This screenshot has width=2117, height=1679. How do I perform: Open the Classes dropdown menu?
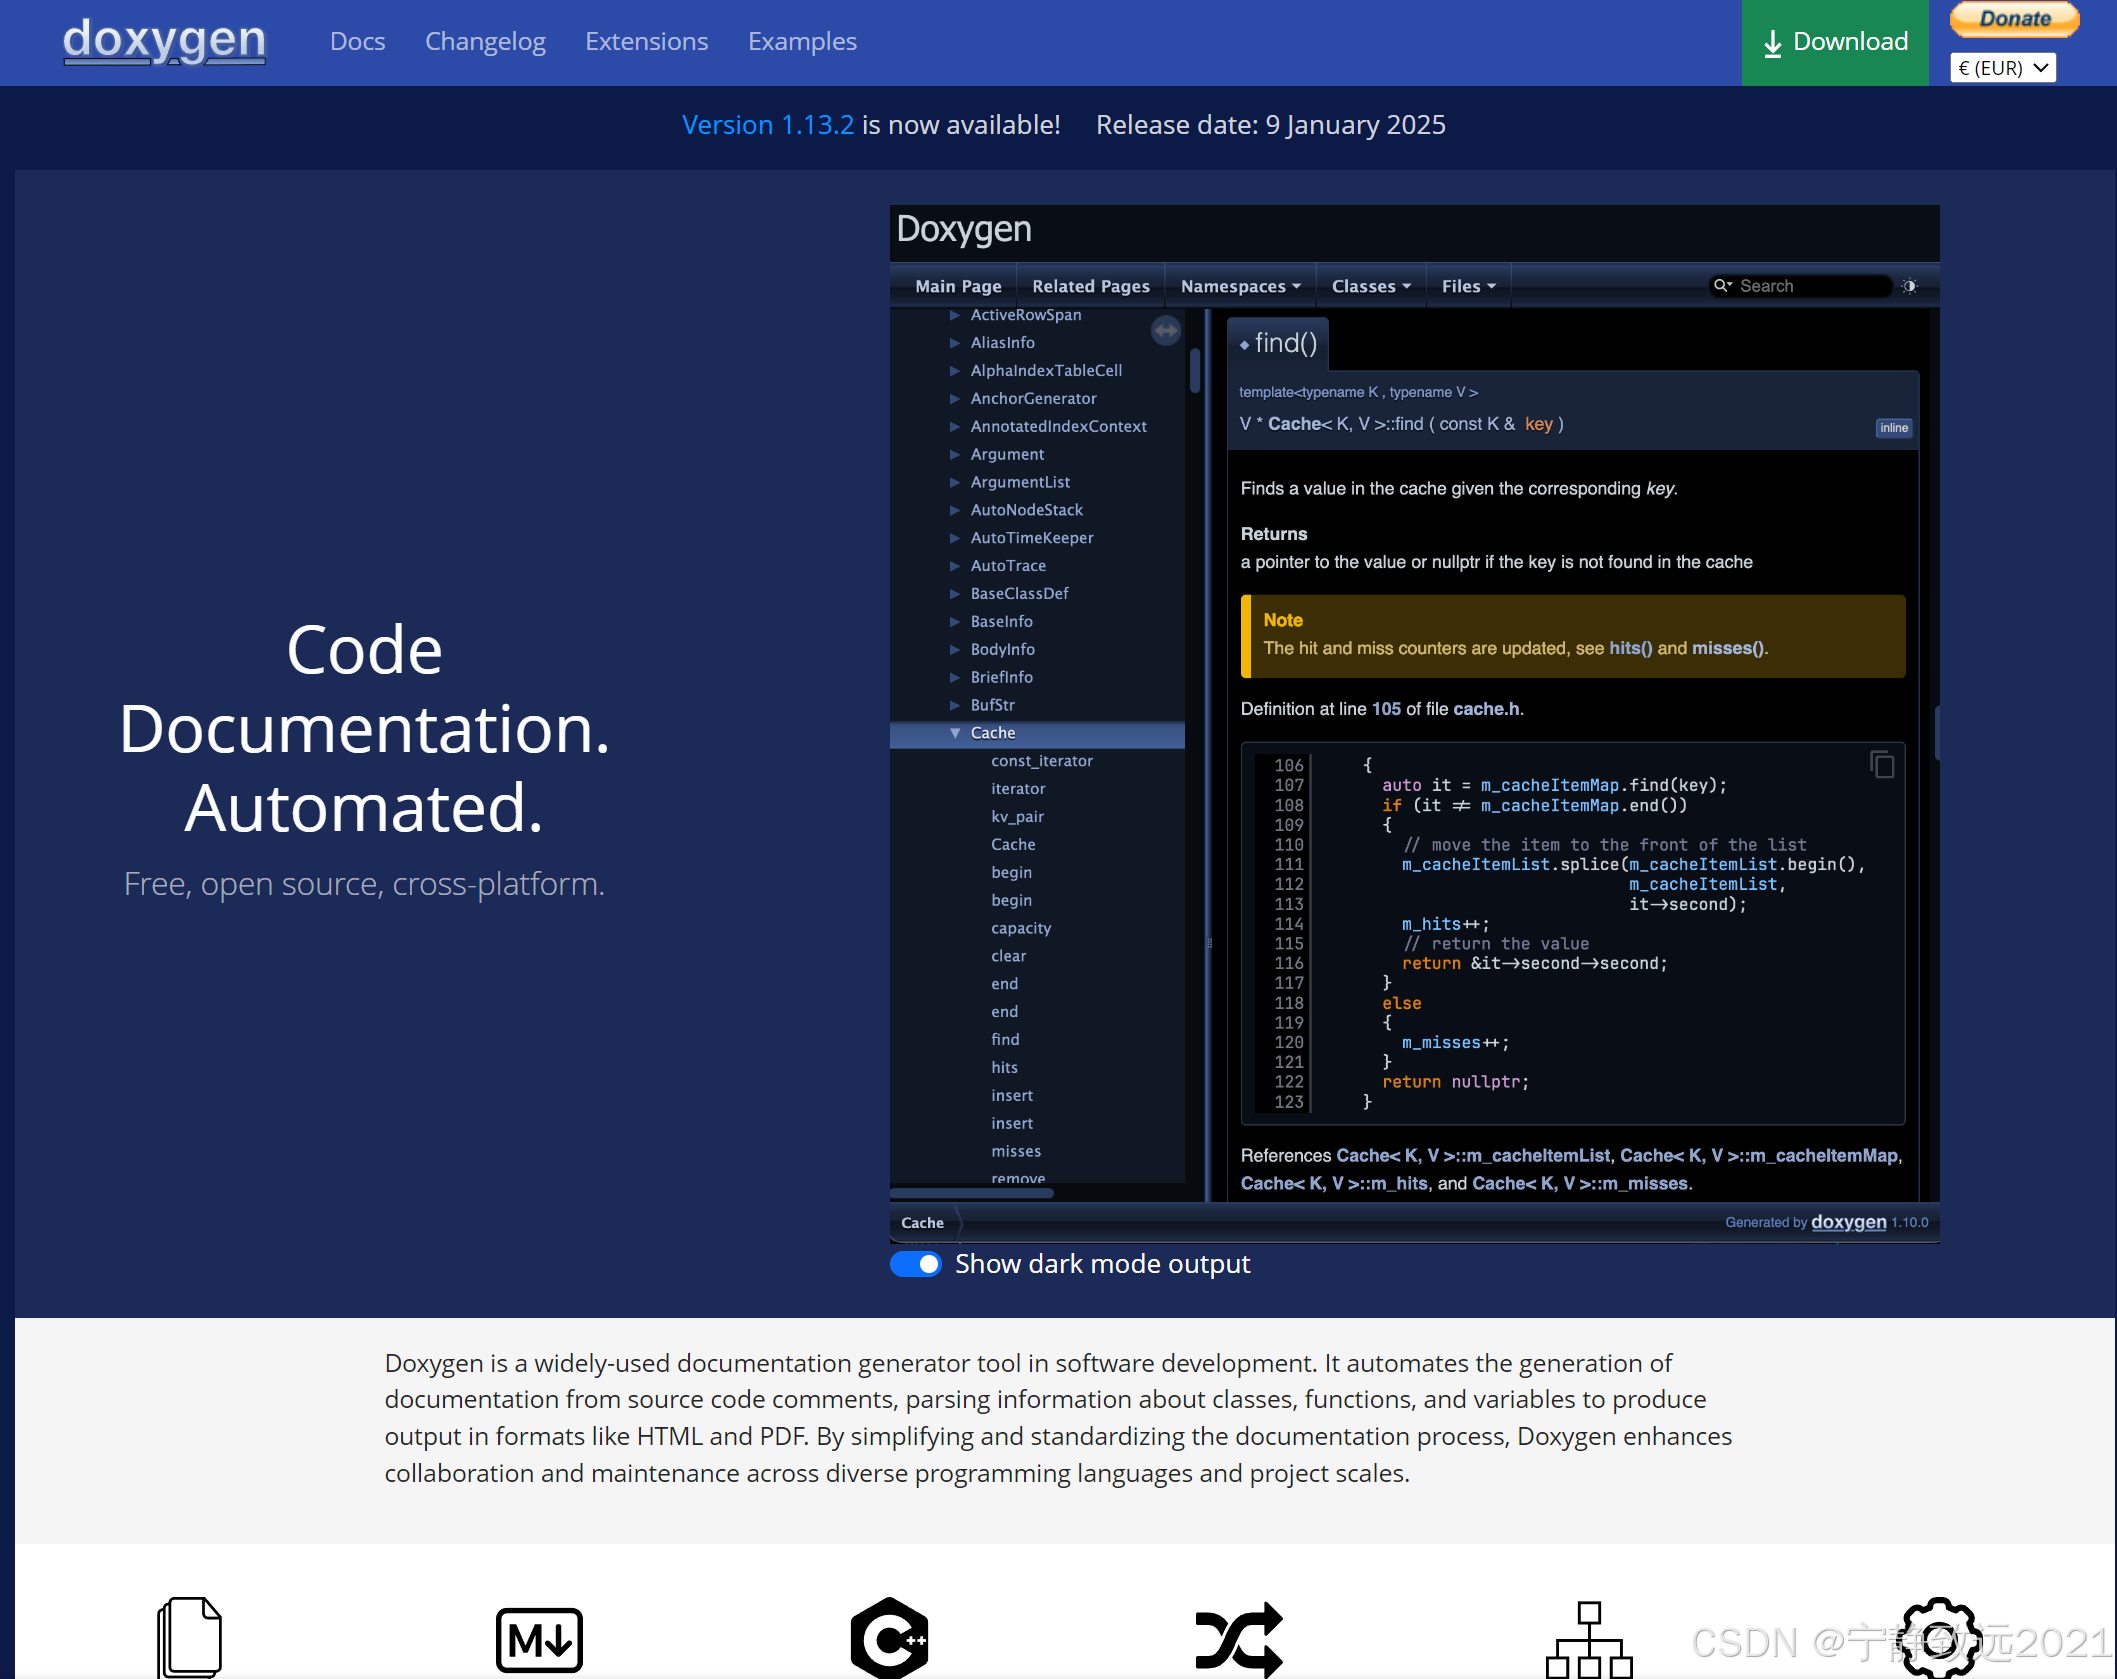point(1370,286)
